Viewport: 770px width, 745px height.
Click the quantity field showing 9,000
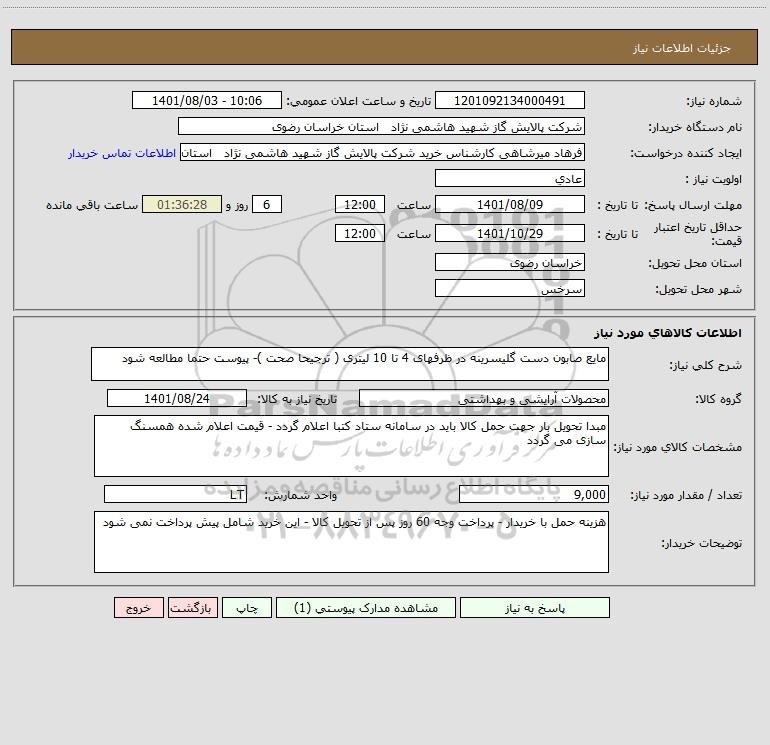click(x=534, y=494)
